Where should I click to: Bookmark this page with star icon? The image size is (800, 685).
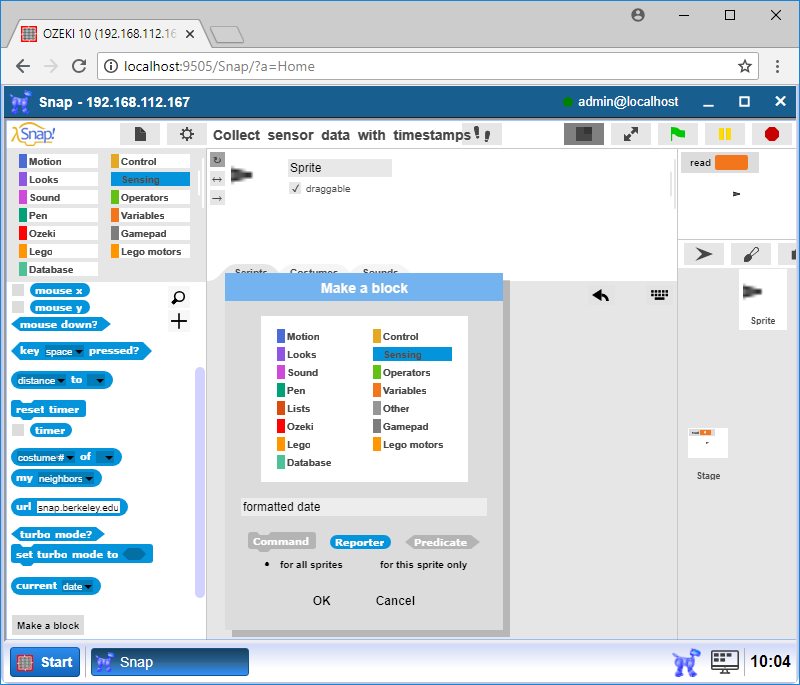point(744,66)
